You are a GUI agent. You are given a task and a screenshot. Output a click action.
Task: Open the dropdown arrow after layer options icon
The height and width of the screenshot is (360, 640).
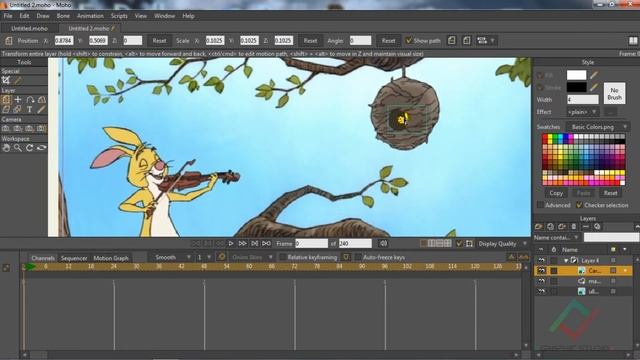[493, 40]
